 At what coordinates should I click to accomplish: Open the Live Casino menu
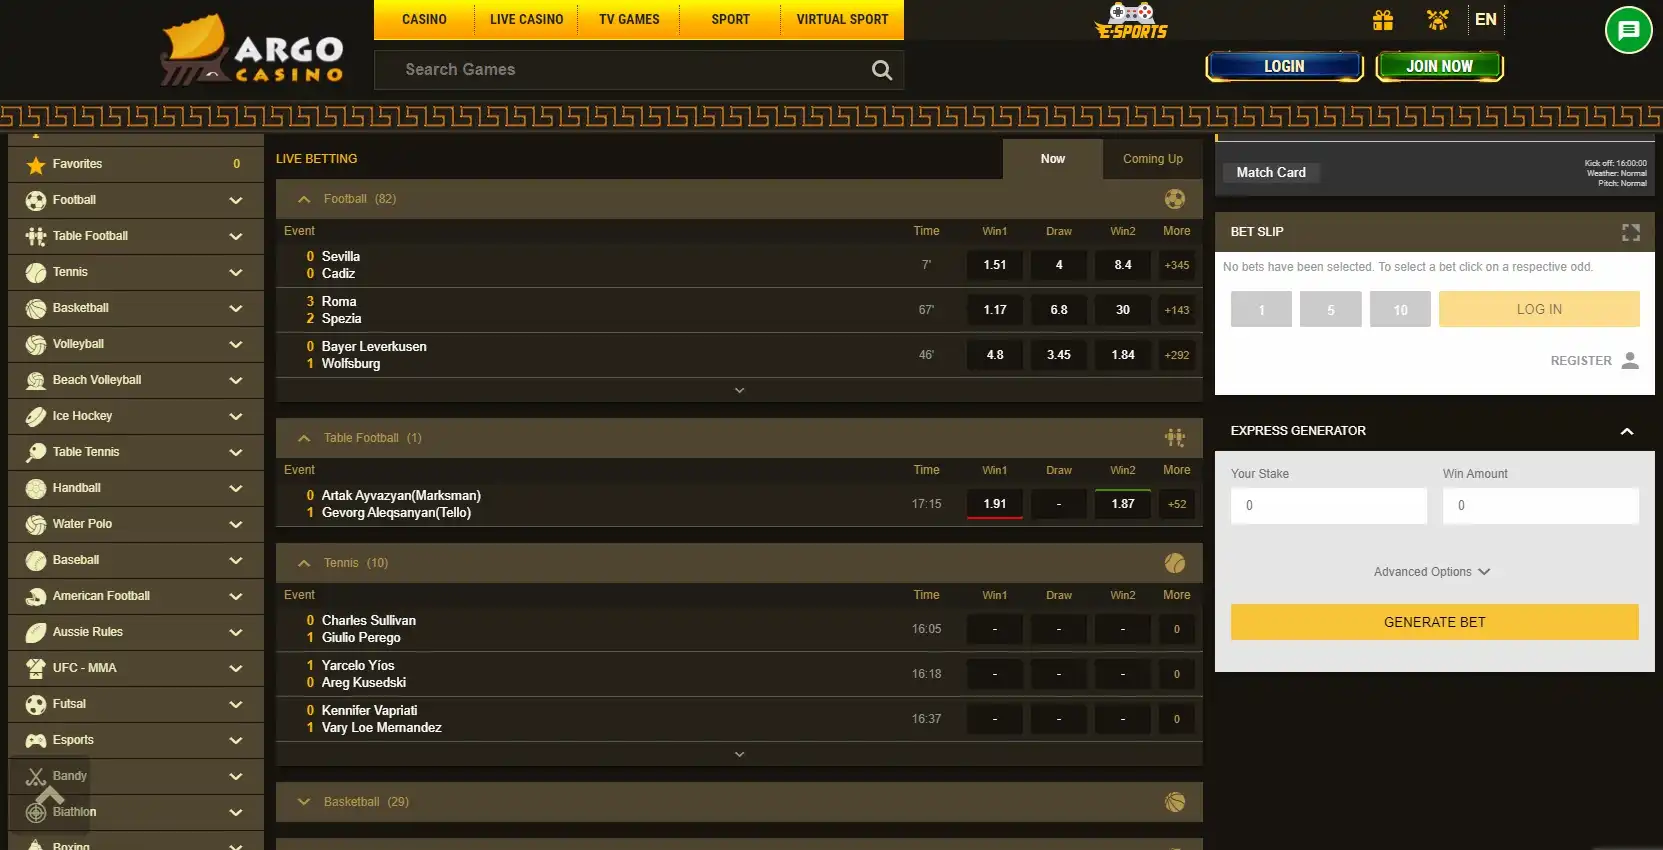[526, 20]
